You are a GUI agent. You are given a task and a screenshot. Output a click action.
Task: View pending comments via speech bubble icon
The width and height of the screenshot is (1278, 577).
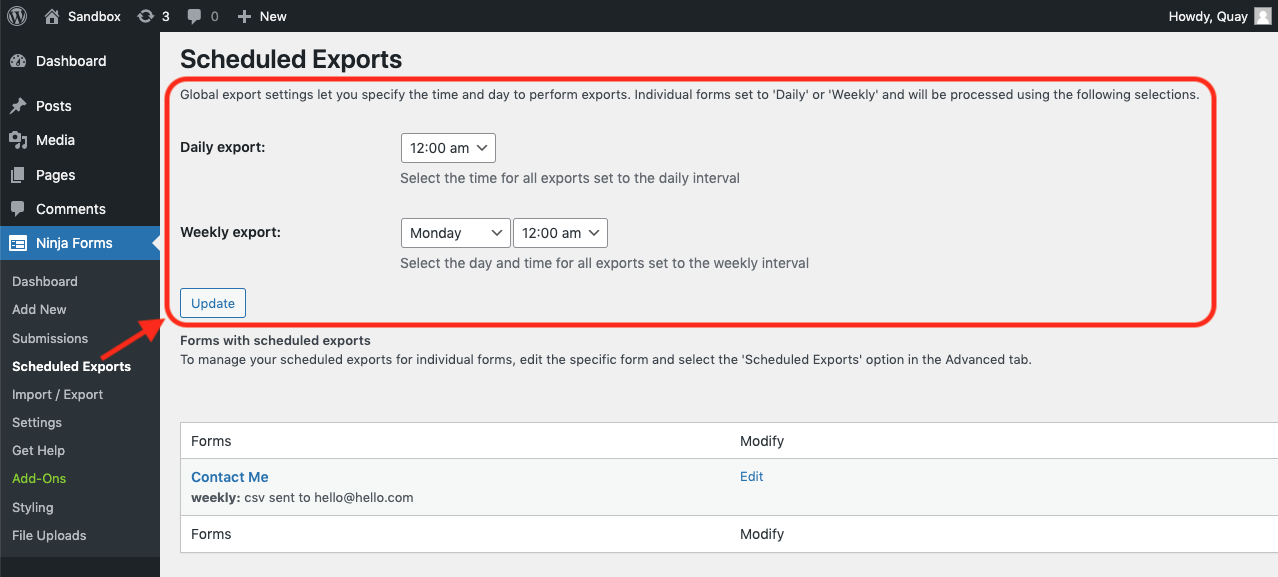194,15
